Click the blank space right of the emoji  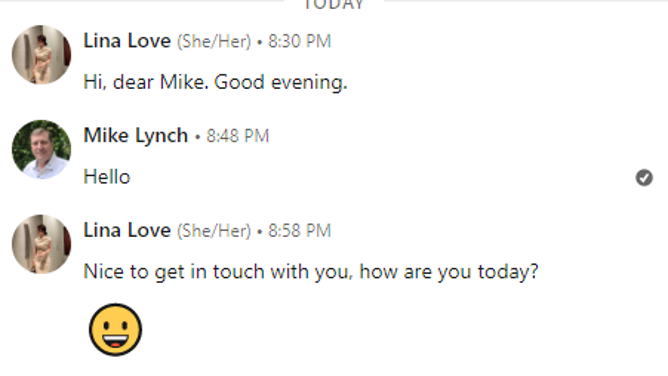click(383, 330)
